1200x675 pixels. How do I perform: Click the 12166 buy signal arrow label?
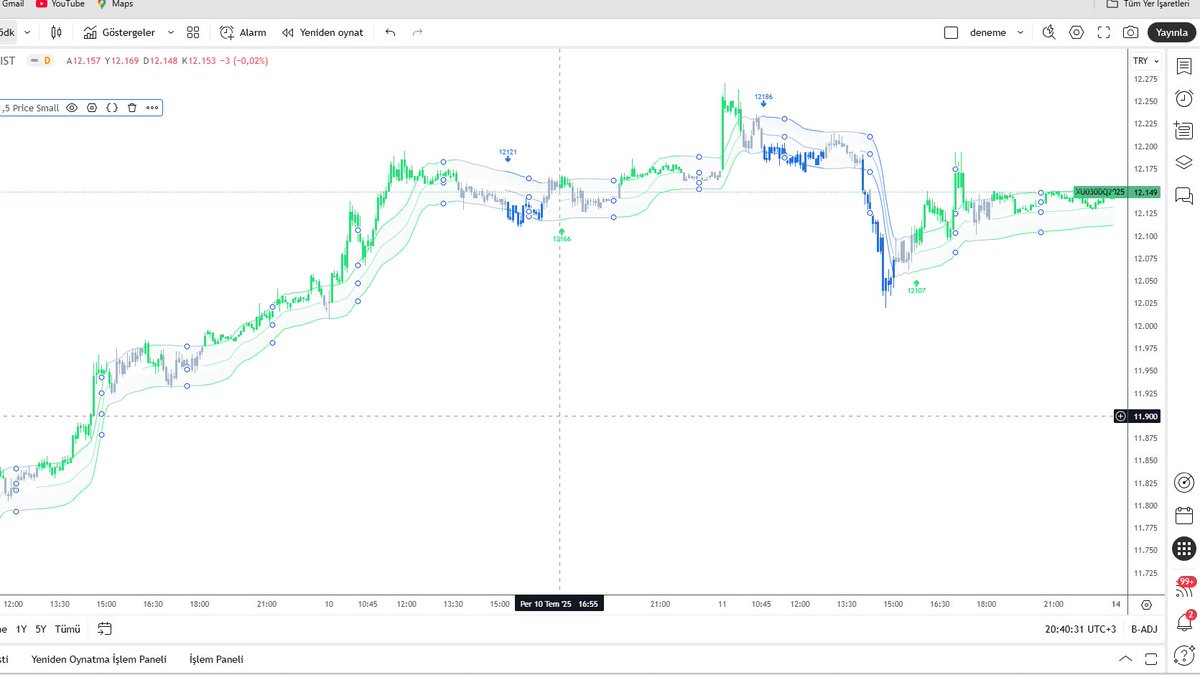coord(562,234)
